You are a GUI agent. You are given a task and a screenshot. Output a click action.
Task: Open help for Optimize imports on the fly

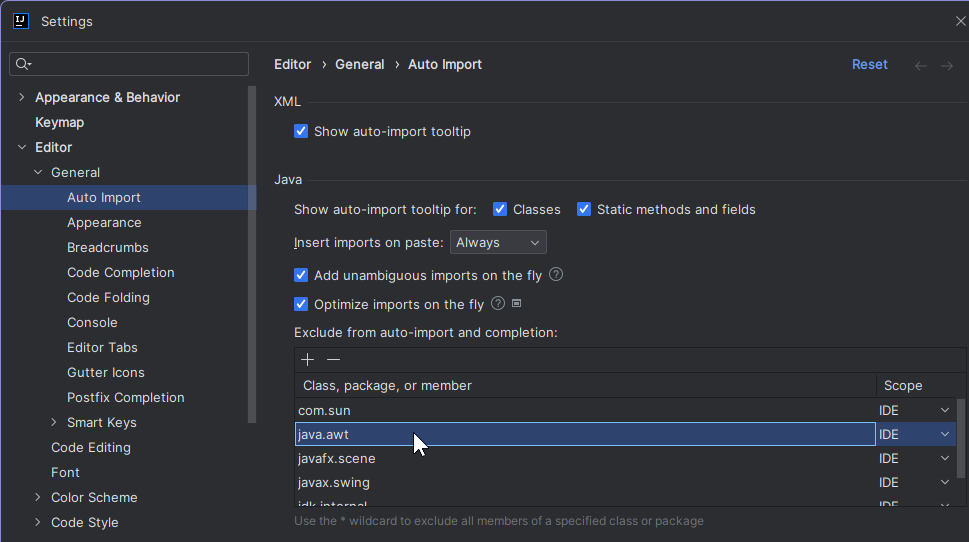(x=497, y=303)
